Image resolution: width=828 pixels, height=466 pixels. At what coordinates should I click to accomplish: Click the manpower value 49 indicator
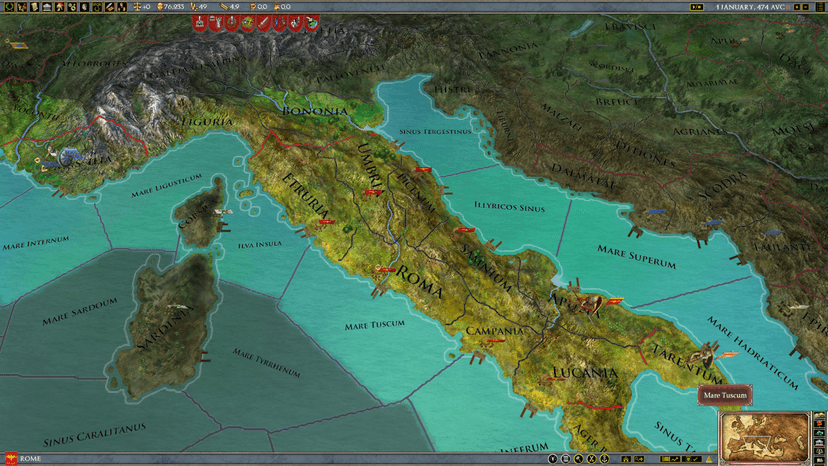coord(199,7)
